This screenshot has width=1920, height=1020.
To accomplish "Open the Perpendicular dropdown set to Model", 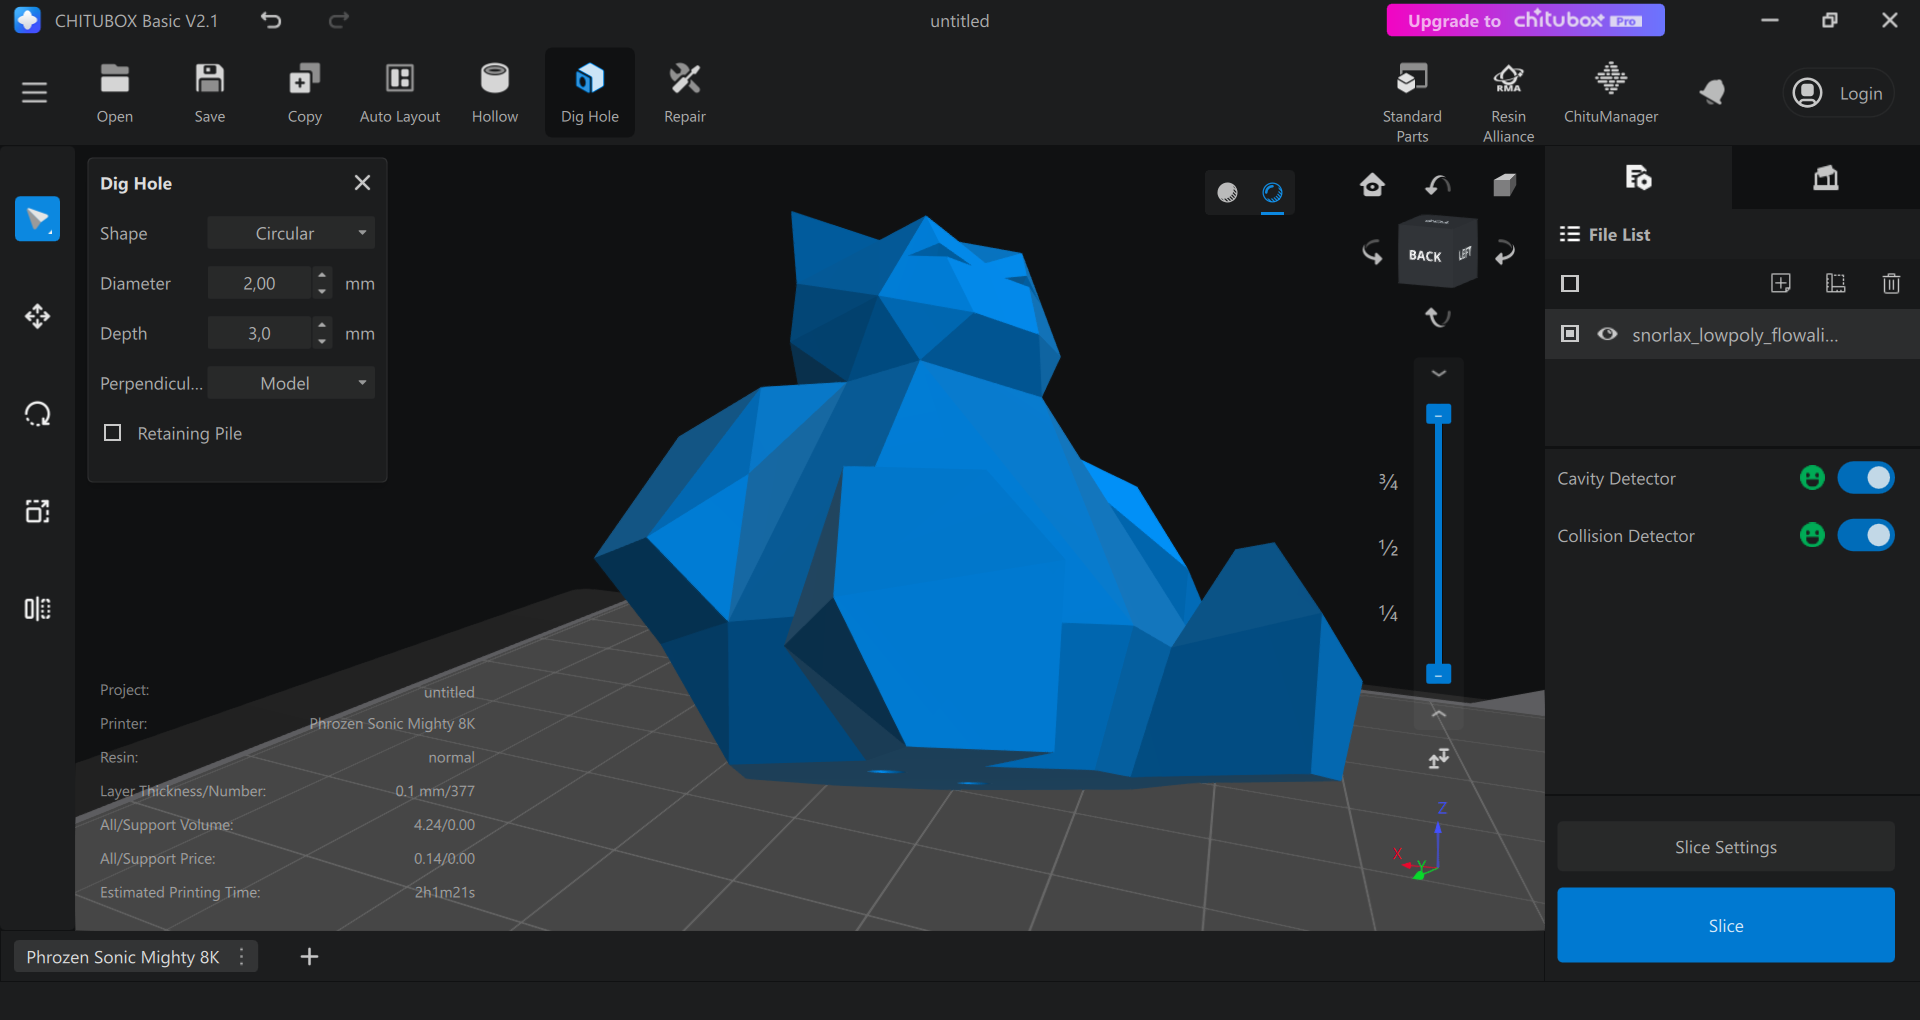I will (x=291, y=383).
